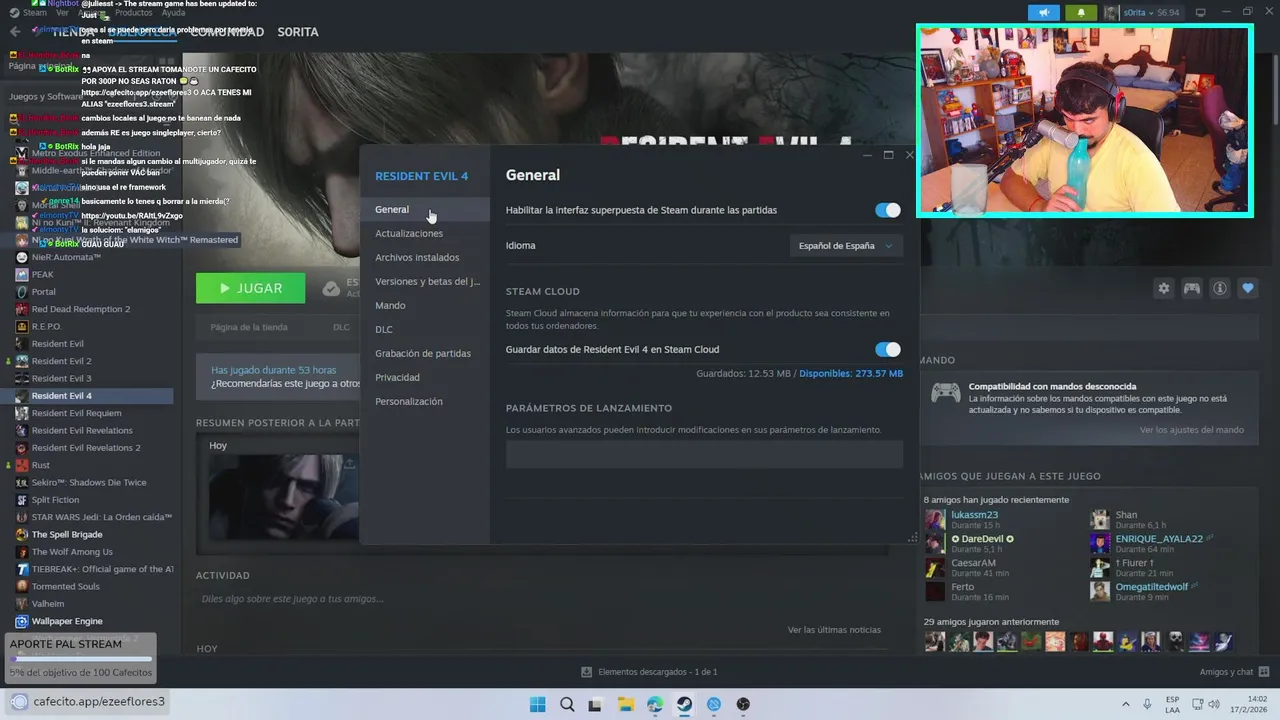Select Sekiro: Shadows Die Twice
1280x720 pixels.
[x=89, y=482]
